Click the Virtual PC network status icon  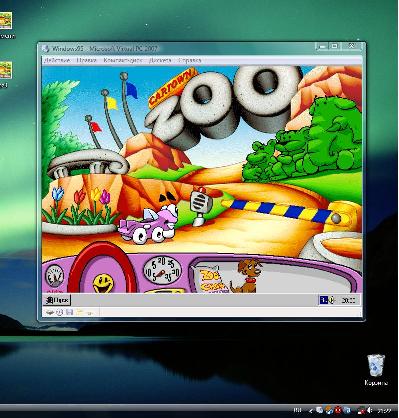(x=89, y=313)
